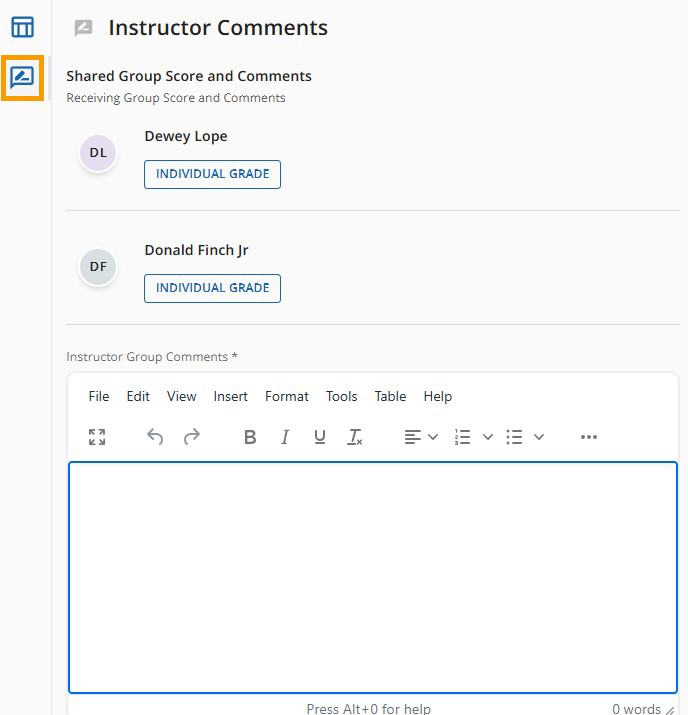
Task: Clear formatting from text
Action: pos(354,437)
